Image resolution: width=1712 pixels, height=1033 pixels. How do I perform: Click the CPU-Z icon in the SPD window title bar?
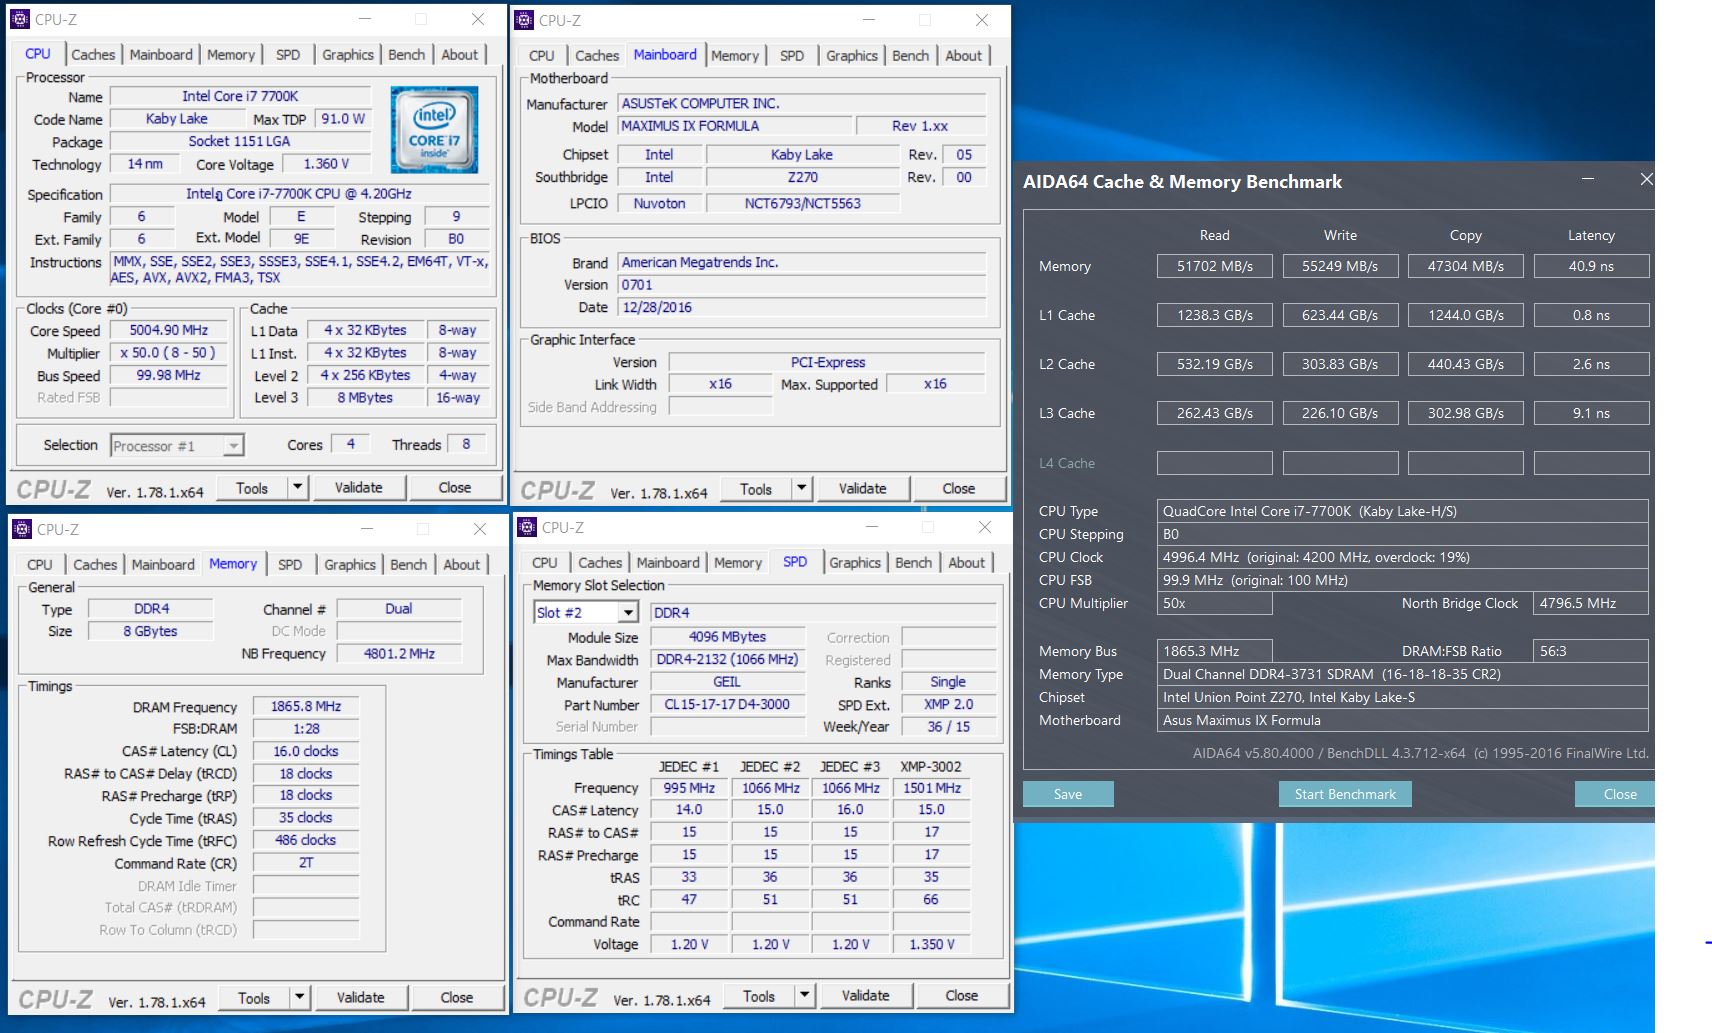527,527
